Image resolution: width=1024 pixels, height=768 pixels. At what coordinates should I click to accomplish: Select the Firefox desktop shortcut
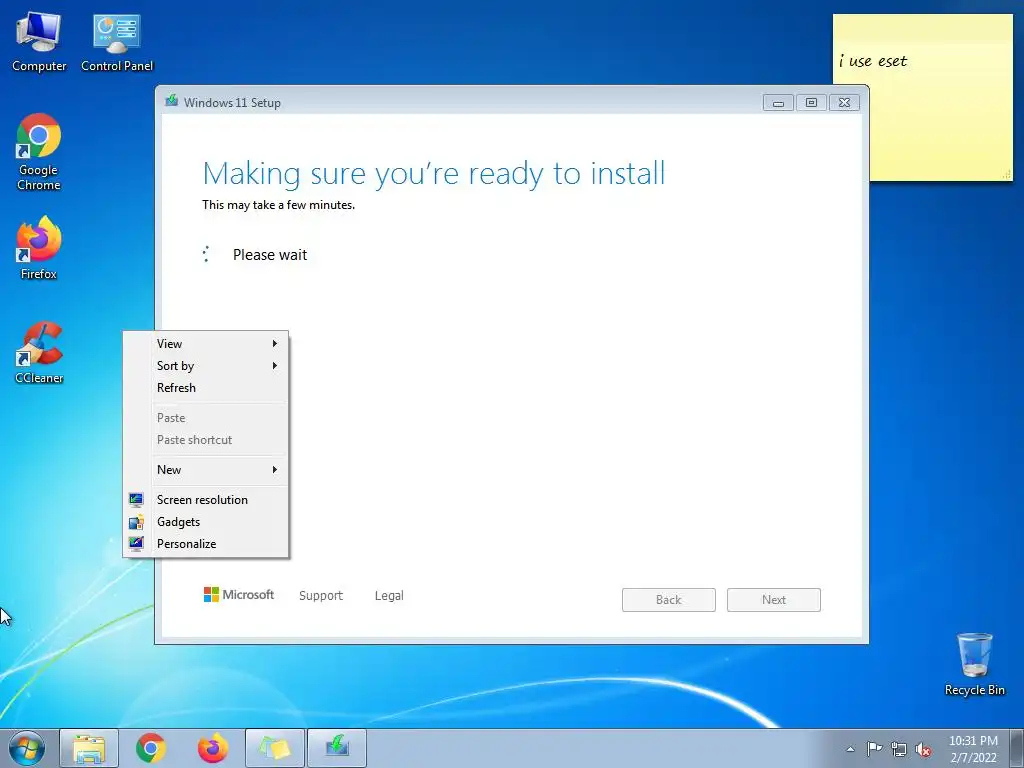coord(39,248)
